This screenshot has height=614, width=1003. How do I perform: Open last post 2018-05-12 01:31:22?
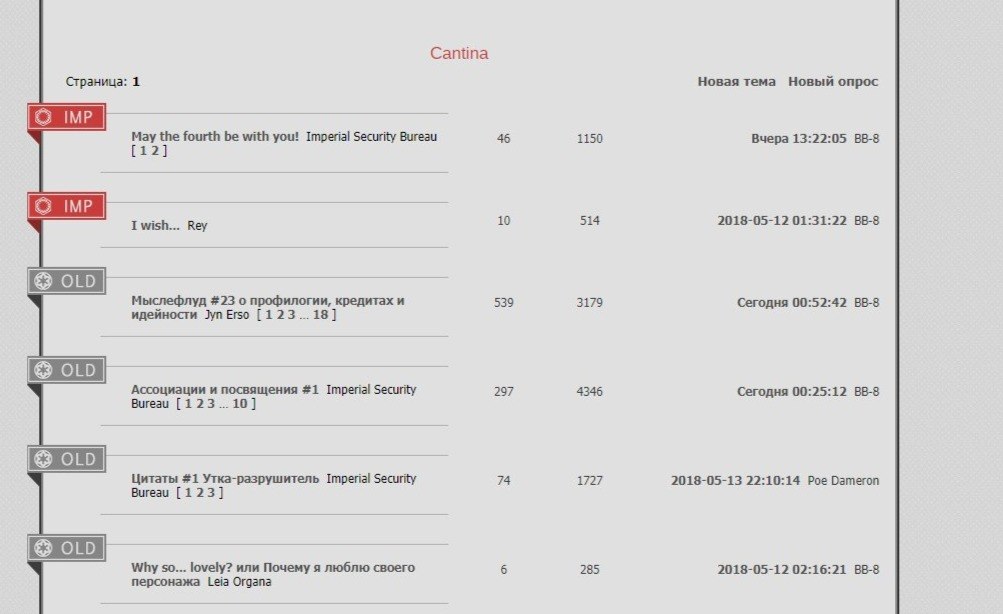tap(782, 221)
